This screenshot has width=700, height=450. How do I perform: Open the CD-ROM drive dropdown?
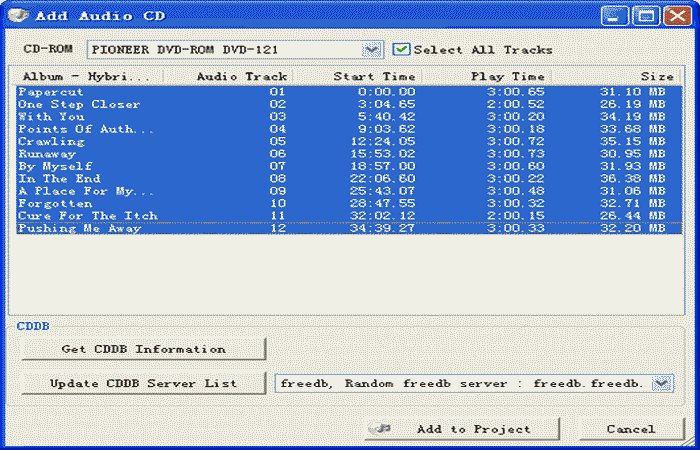372,49
